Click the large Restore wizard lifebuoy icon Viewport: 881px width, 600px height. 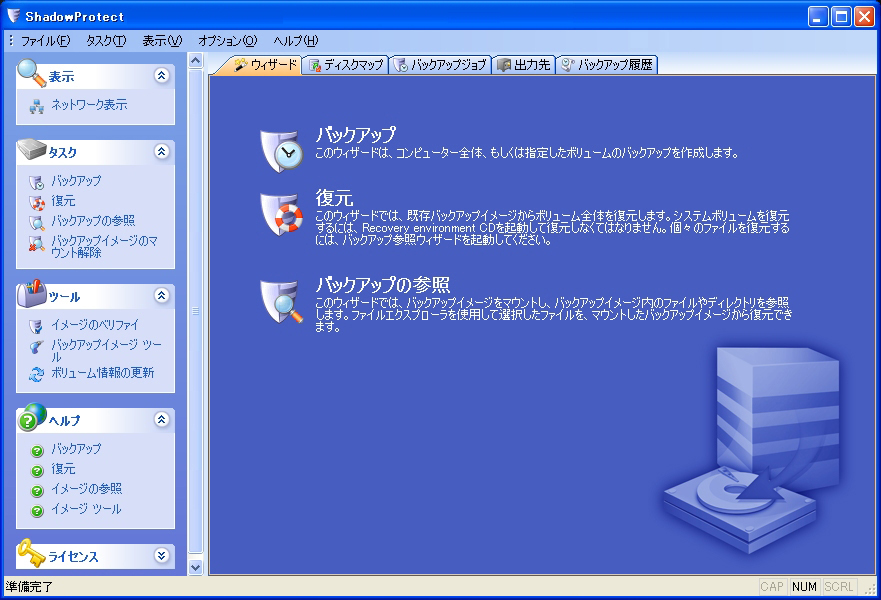282,214
